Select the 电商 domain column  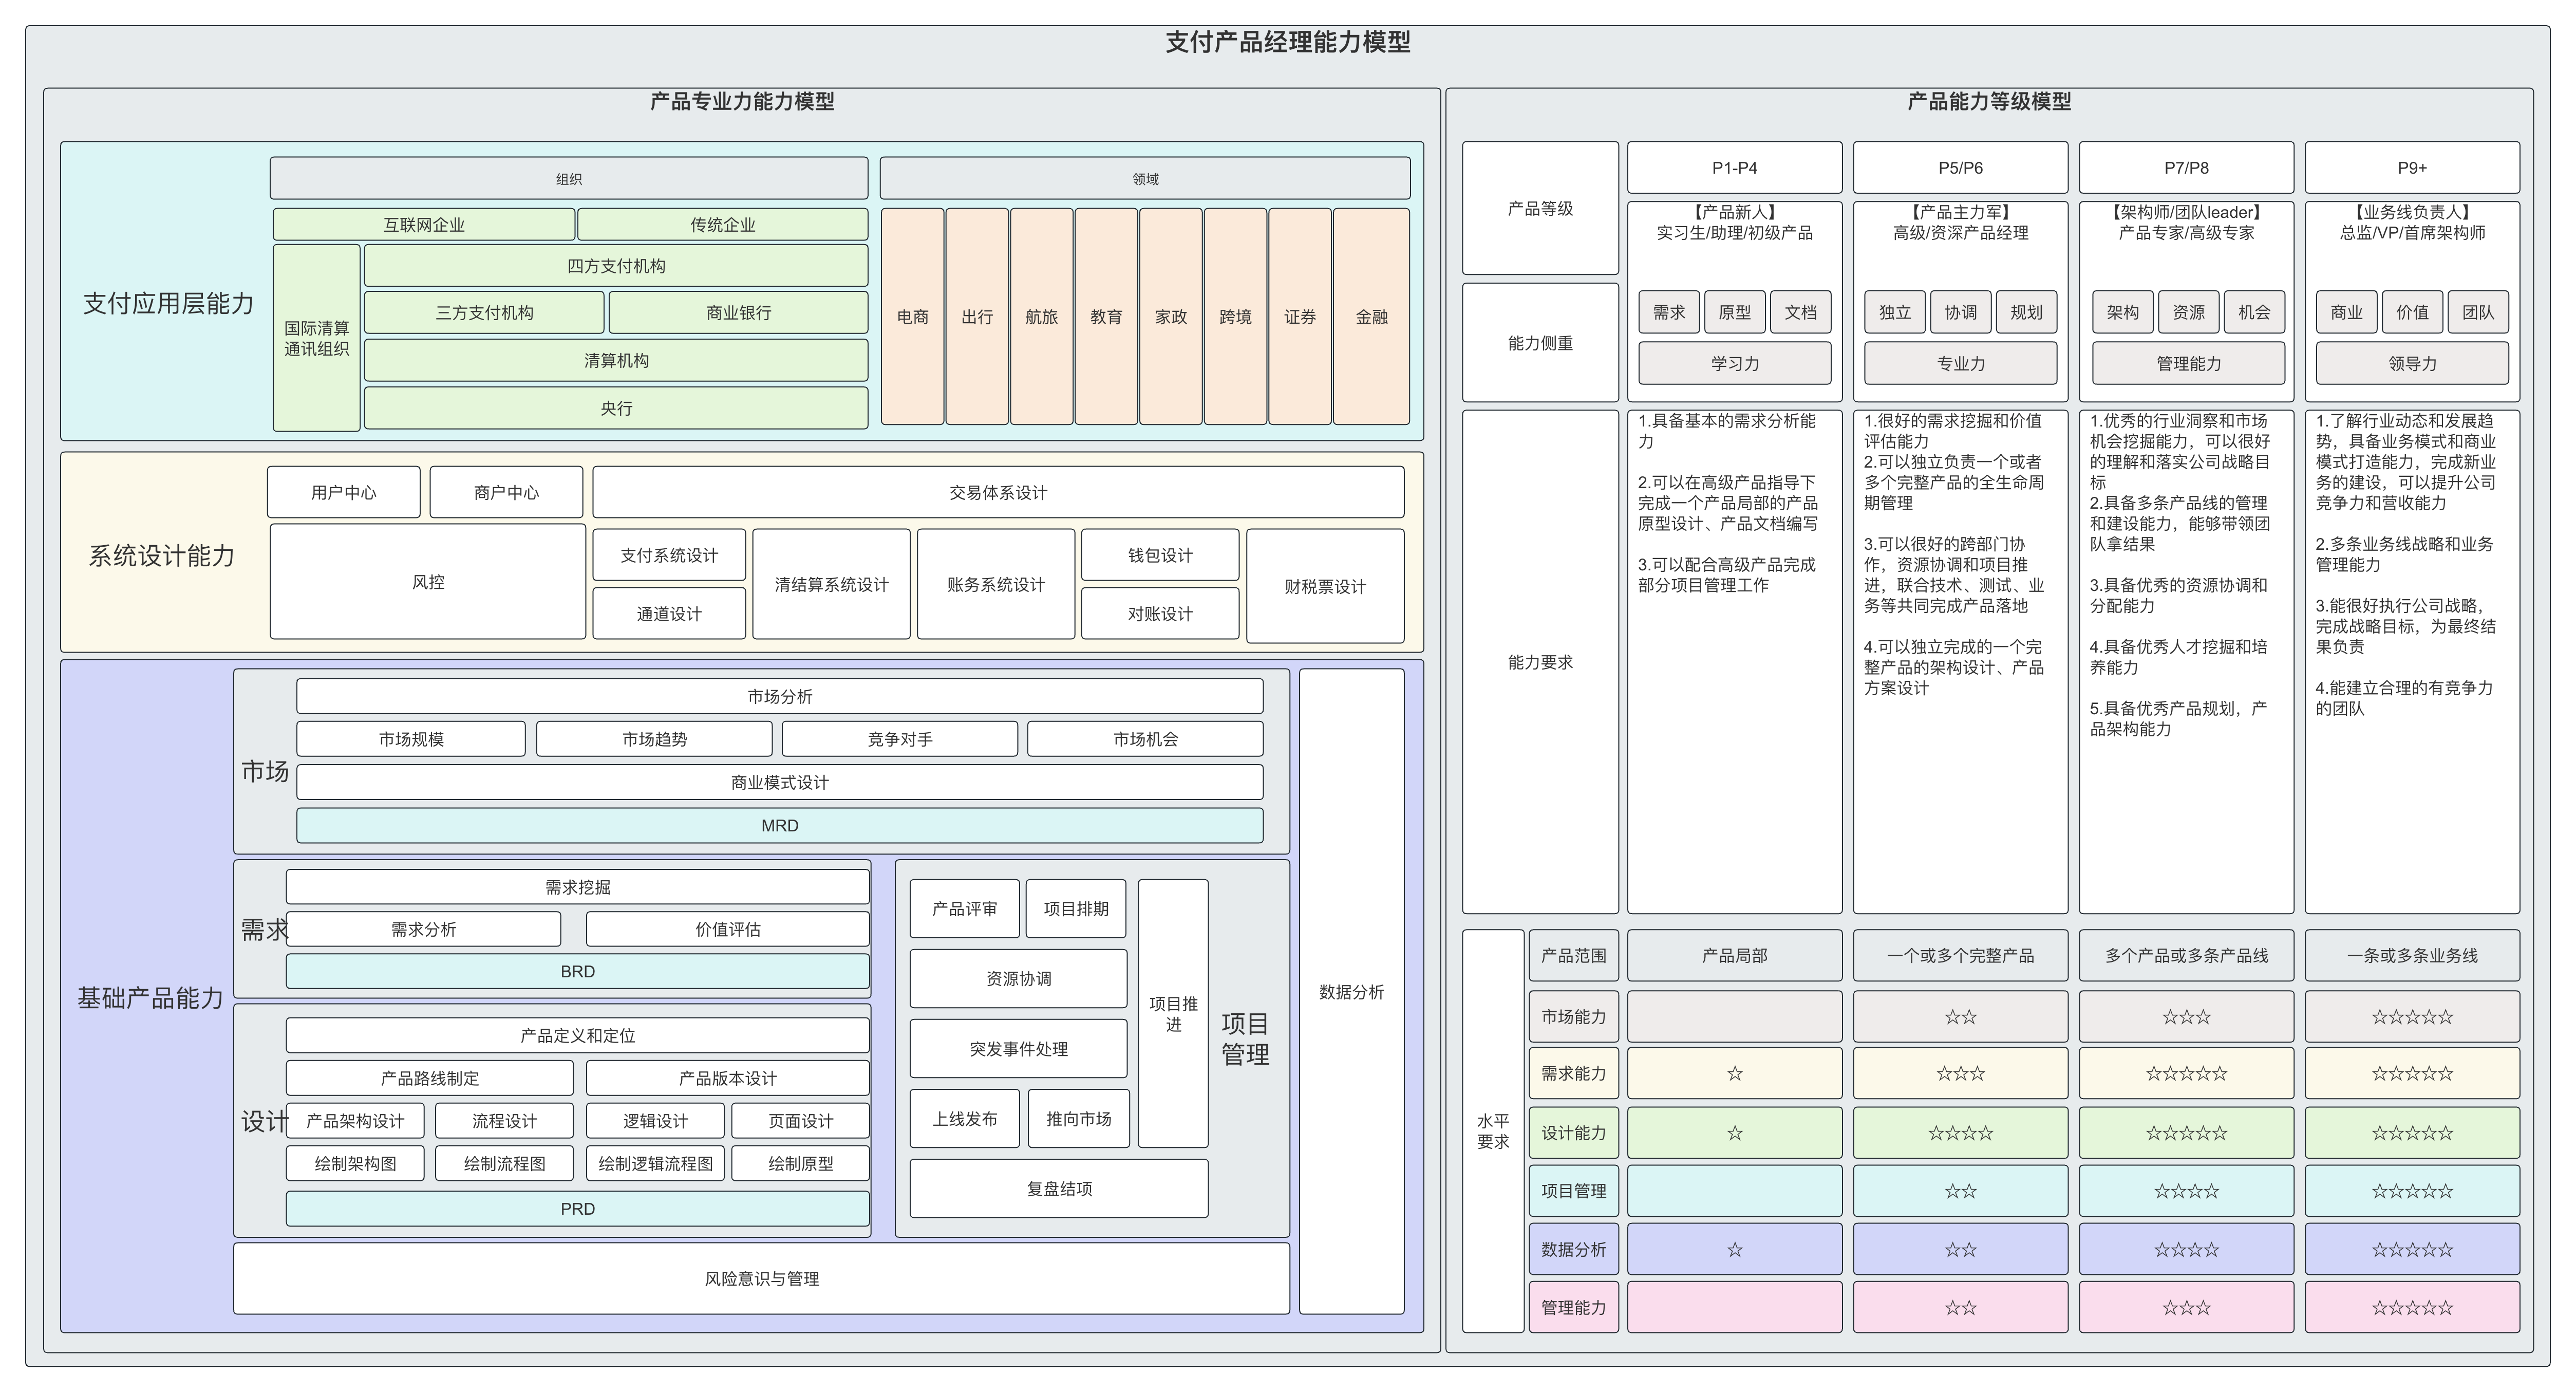(912, 316)
